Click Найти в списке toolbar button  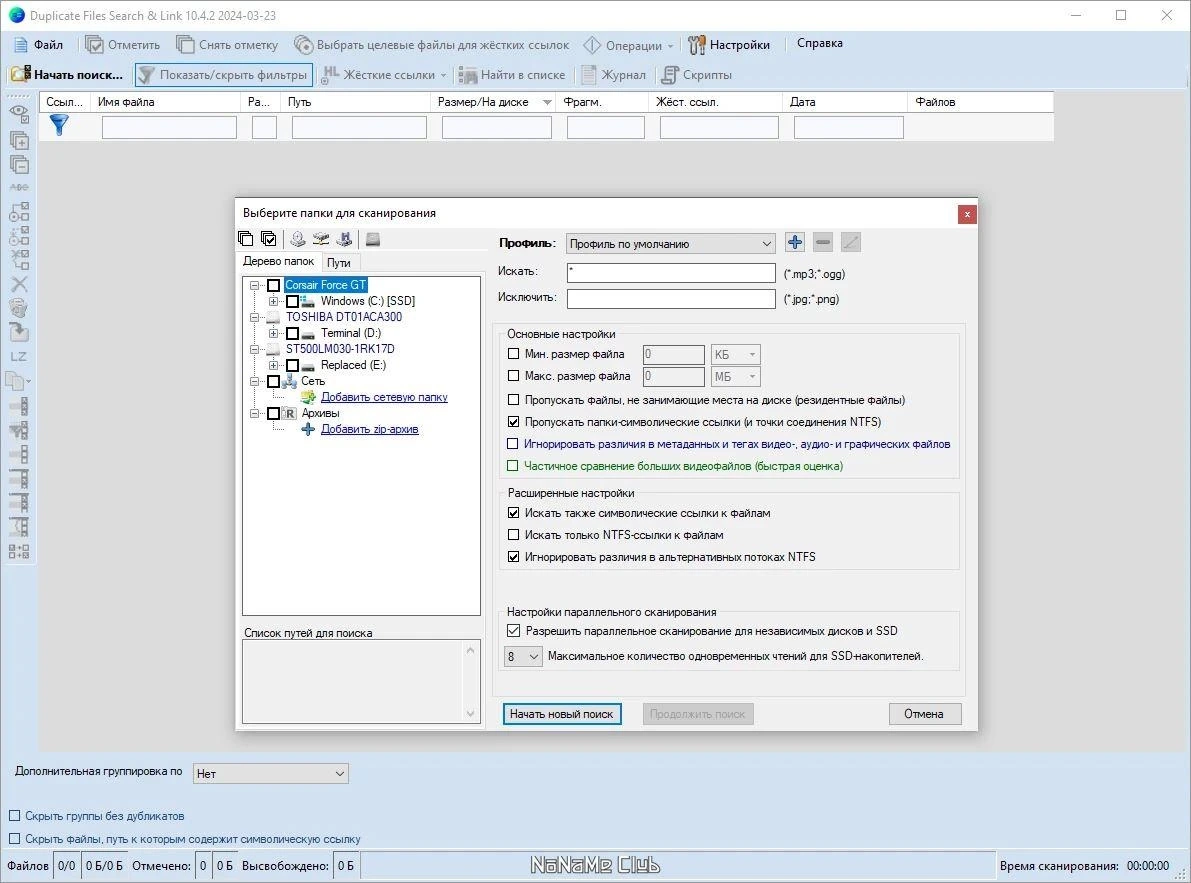click(x=512, y=74)
